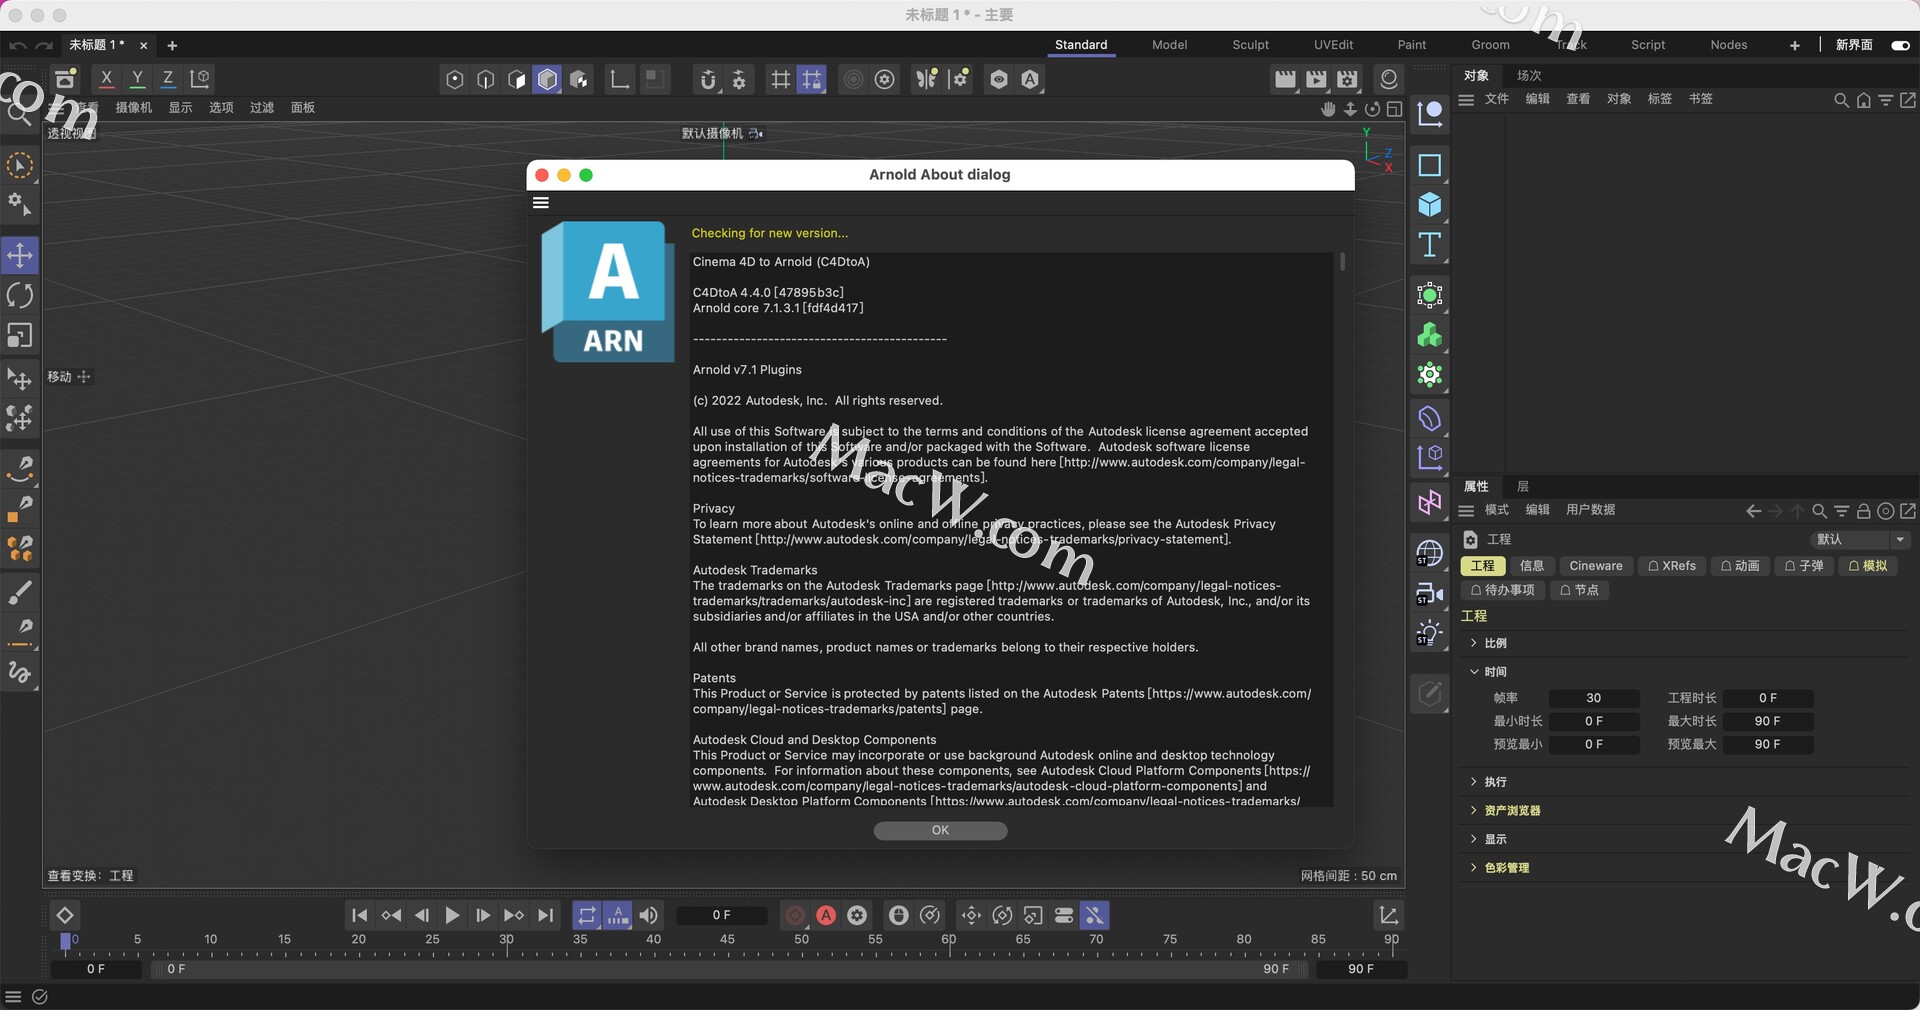This screenshot has width=1920, height=1010.
Task: Toggle the new layout switch
Action: coord(1900,45)
